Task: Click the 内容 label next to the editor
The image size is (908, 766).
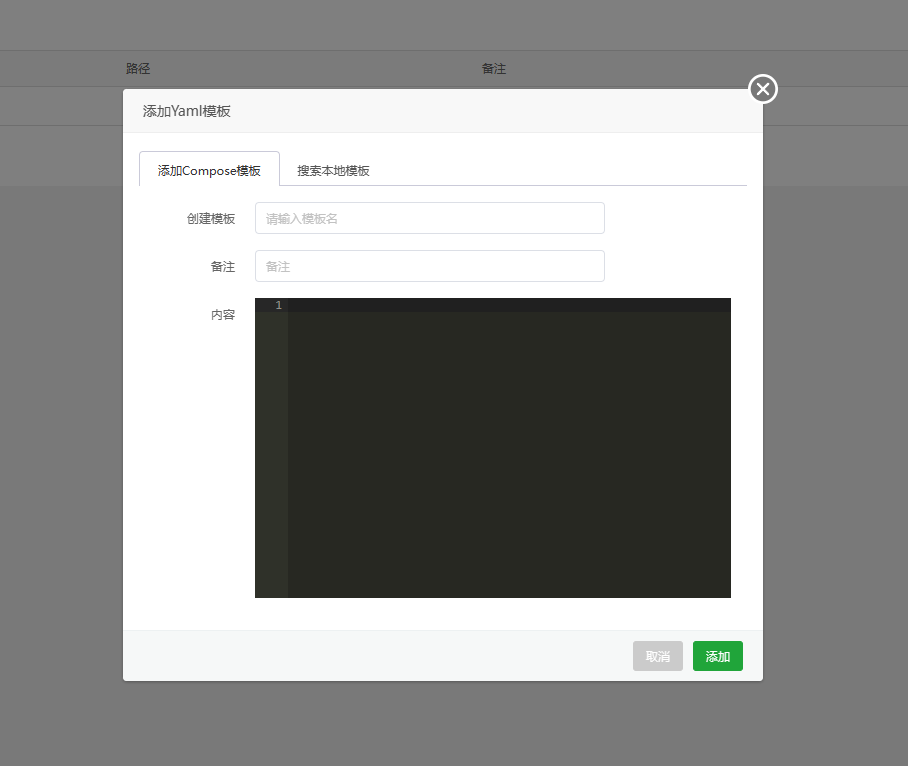Action: tap(222, 315)
